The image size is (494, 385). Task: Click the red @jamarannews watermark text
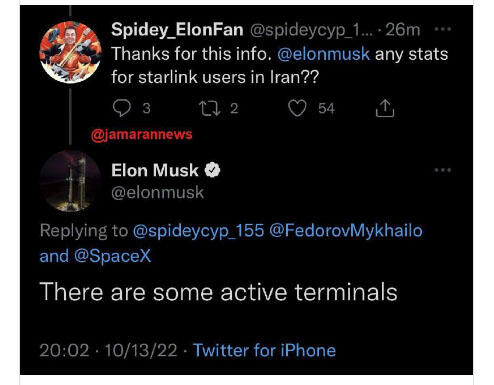pyautogui.click(x=142, y=134)
